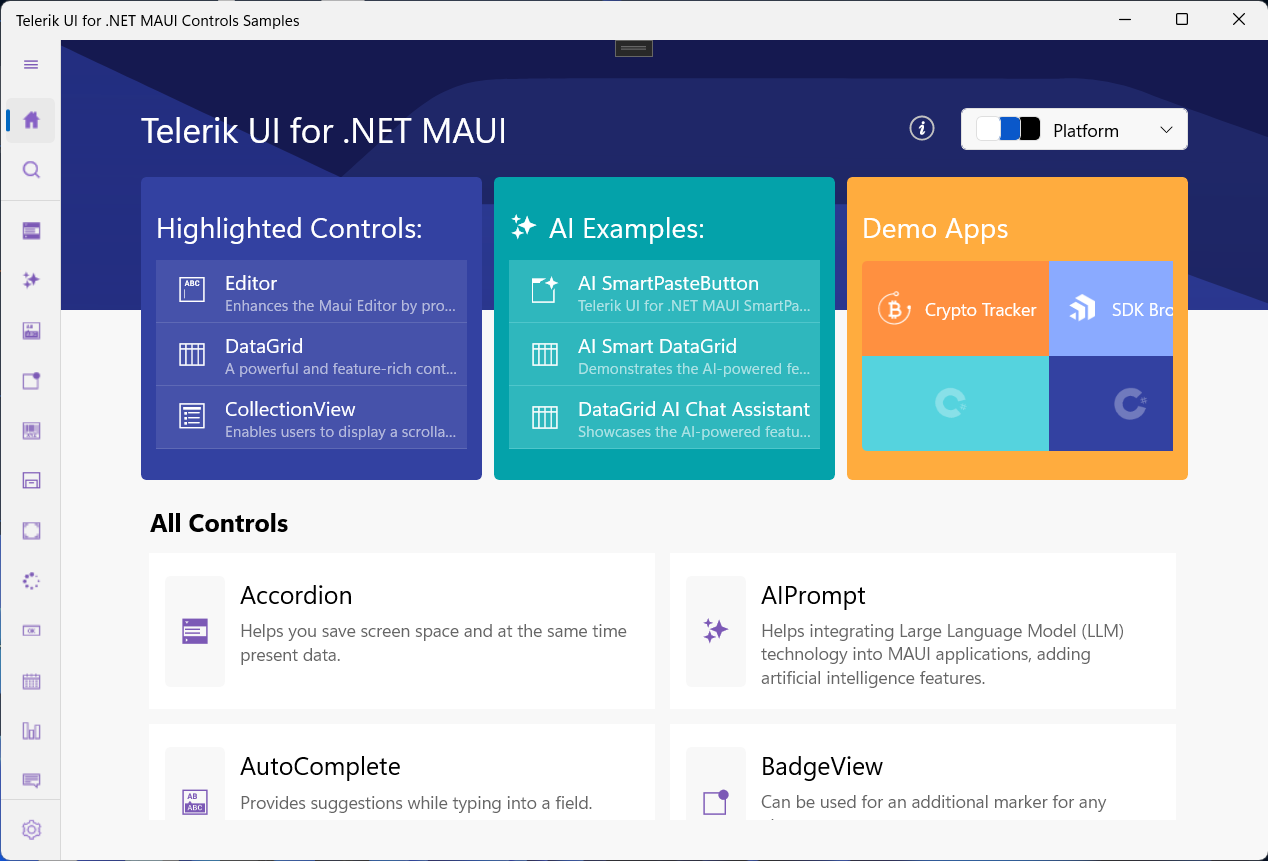Open the DataGrid highlighted control
The width and height of the screenshot is (1268, 861).
click(311, 354)
